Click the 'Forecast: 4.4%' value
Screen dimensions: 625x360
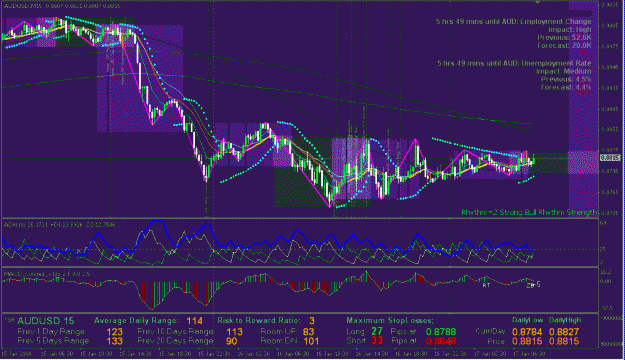point(566,87)
